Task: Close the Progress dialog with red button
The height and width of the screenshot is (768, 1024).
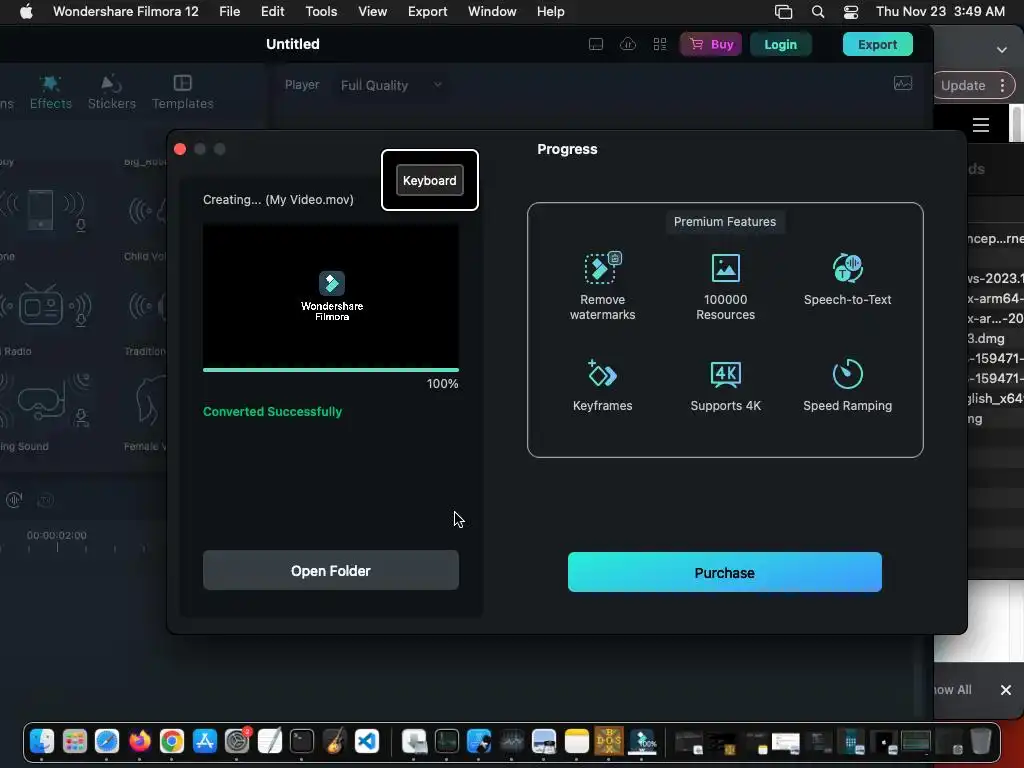Action: pos(180,149)
